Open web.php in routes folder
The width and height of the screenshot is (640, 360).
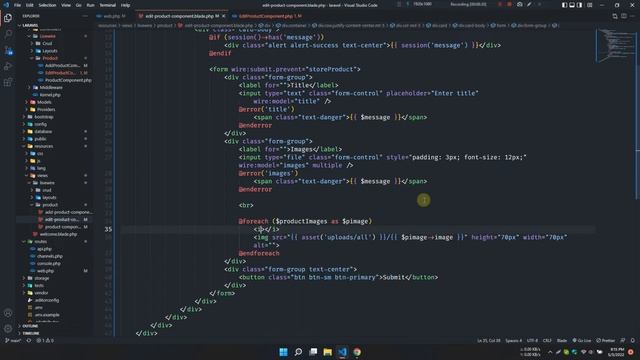point(45,271)
